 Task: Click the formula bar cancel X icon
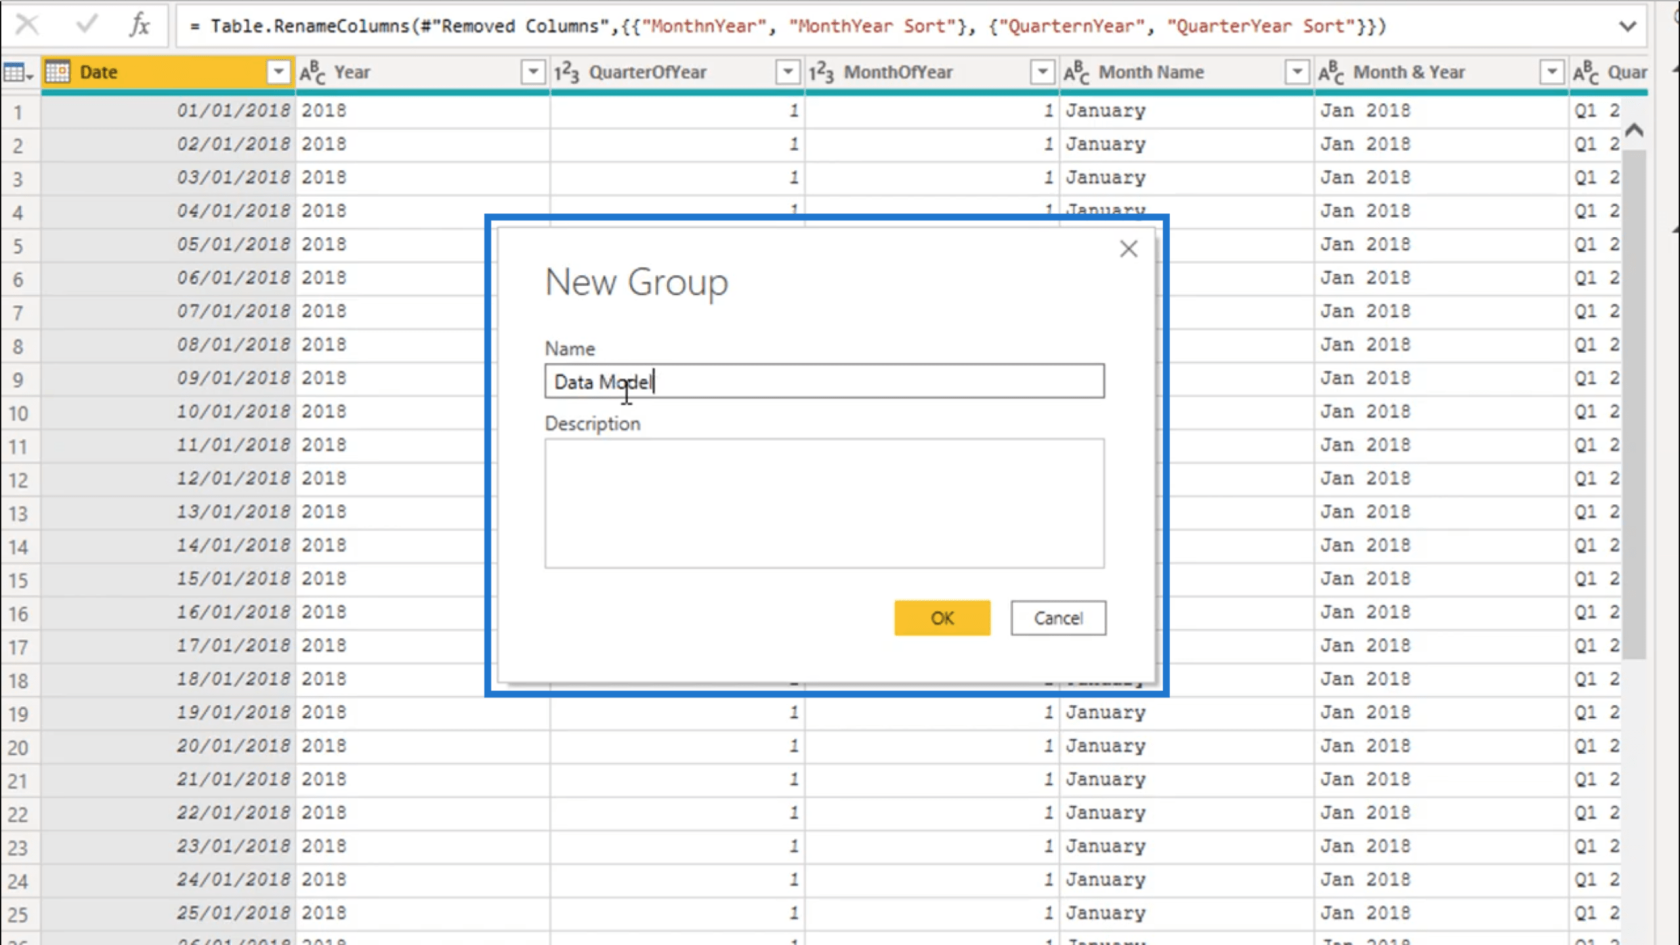27,24
